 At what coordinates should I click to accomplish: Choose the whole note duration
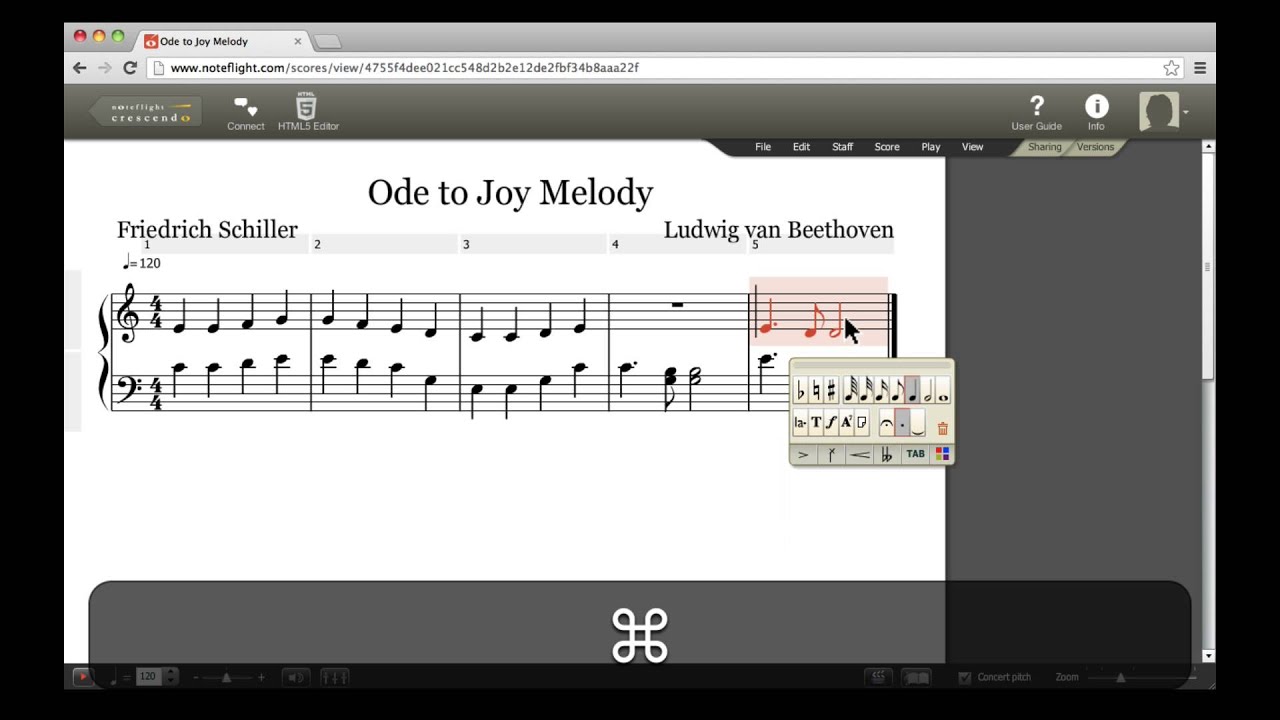[943, 390]
